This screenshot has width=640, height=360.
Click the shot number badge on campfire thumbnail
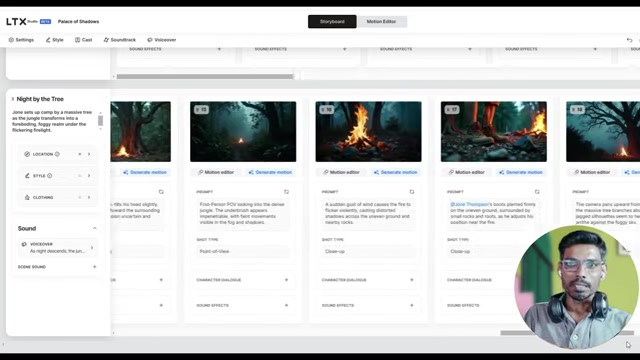tap(327, 110)
